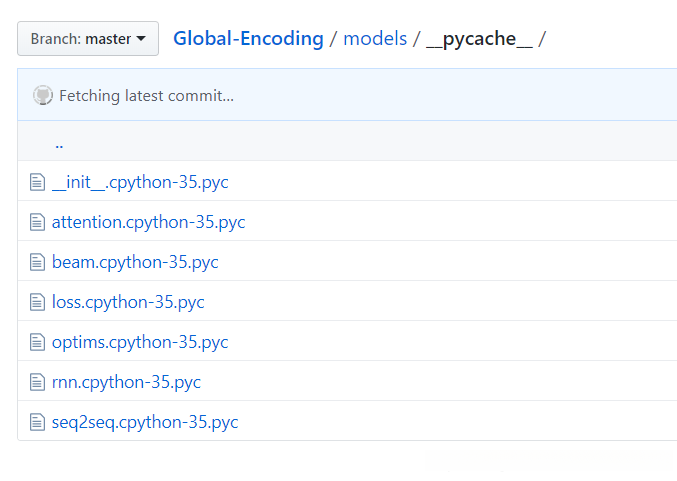The width and height of the screenshot is (677, 481).
Task: Open the loss.cpython-35.pyc file
Action: [128, 302]
